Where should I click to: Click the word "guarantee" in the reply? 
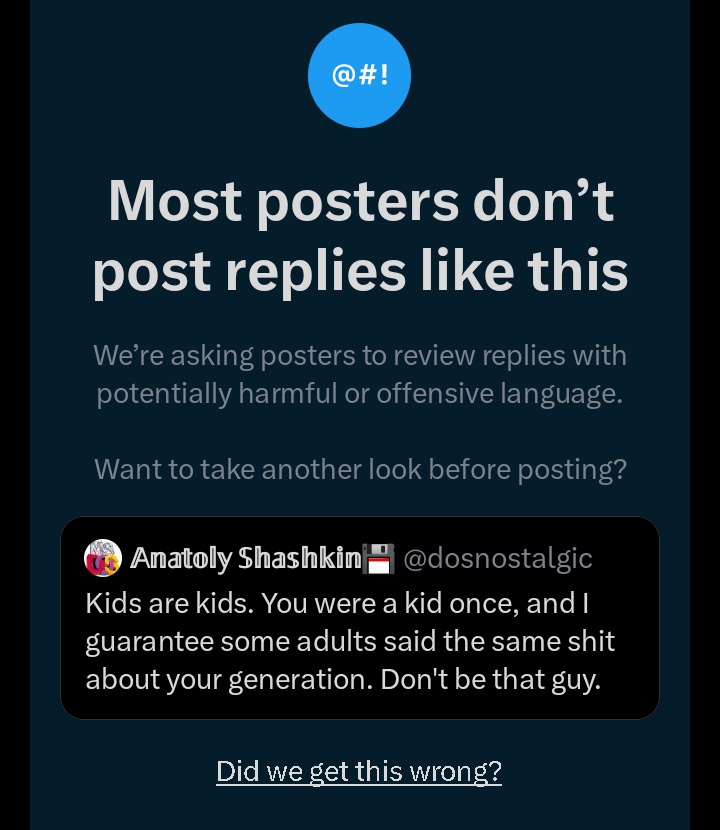tap(149, 643)
